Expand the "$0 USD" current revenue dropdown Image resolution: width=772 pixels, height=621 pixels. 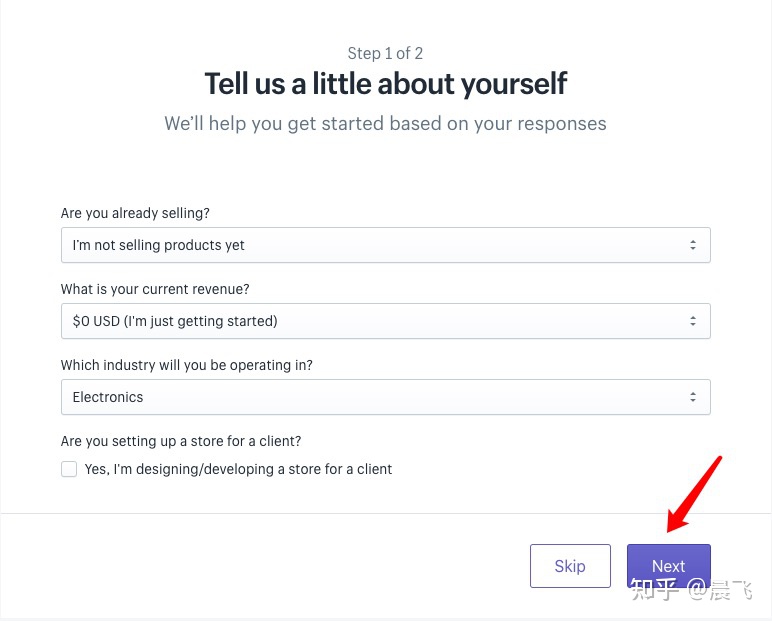tap(385, 321)
